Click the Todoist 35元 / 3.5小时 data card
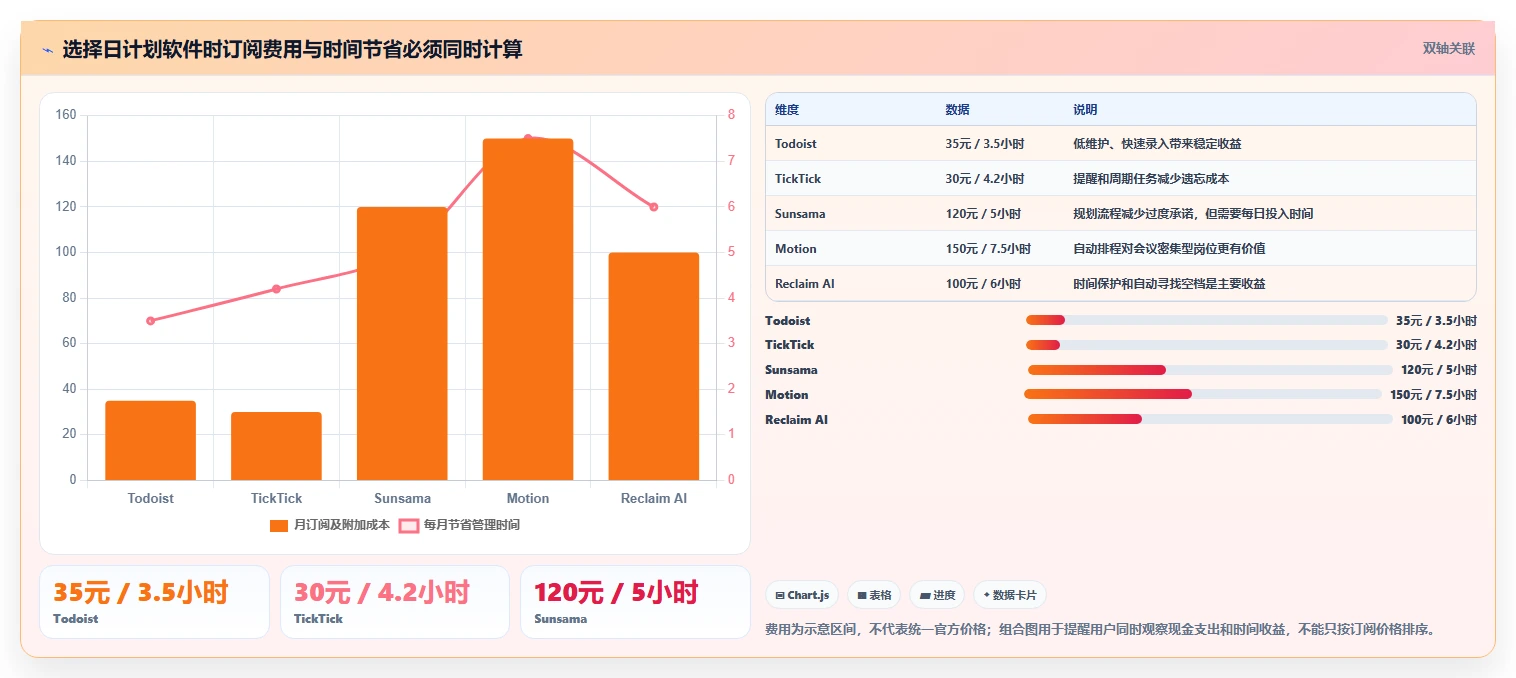The image size is (1516, 678). point(154,602)
